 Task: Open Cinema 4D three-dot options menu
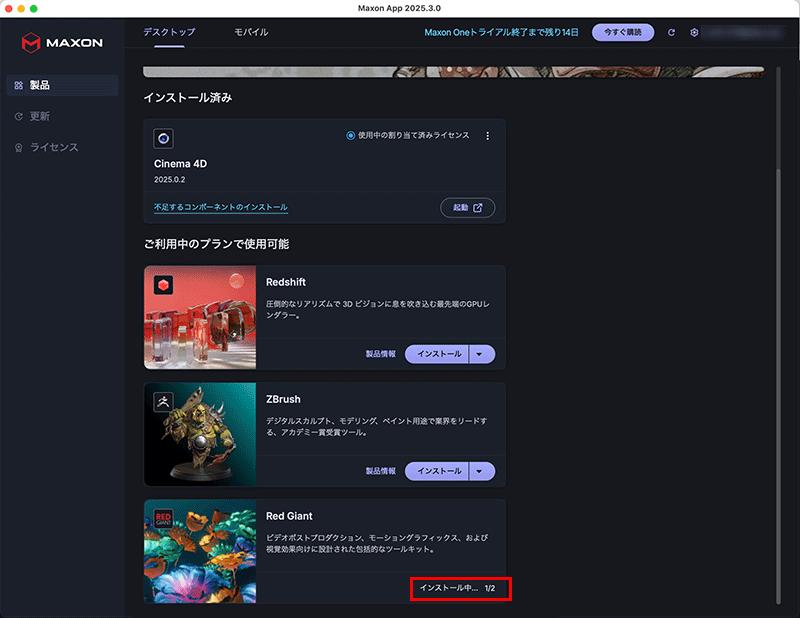pos(487,136)
